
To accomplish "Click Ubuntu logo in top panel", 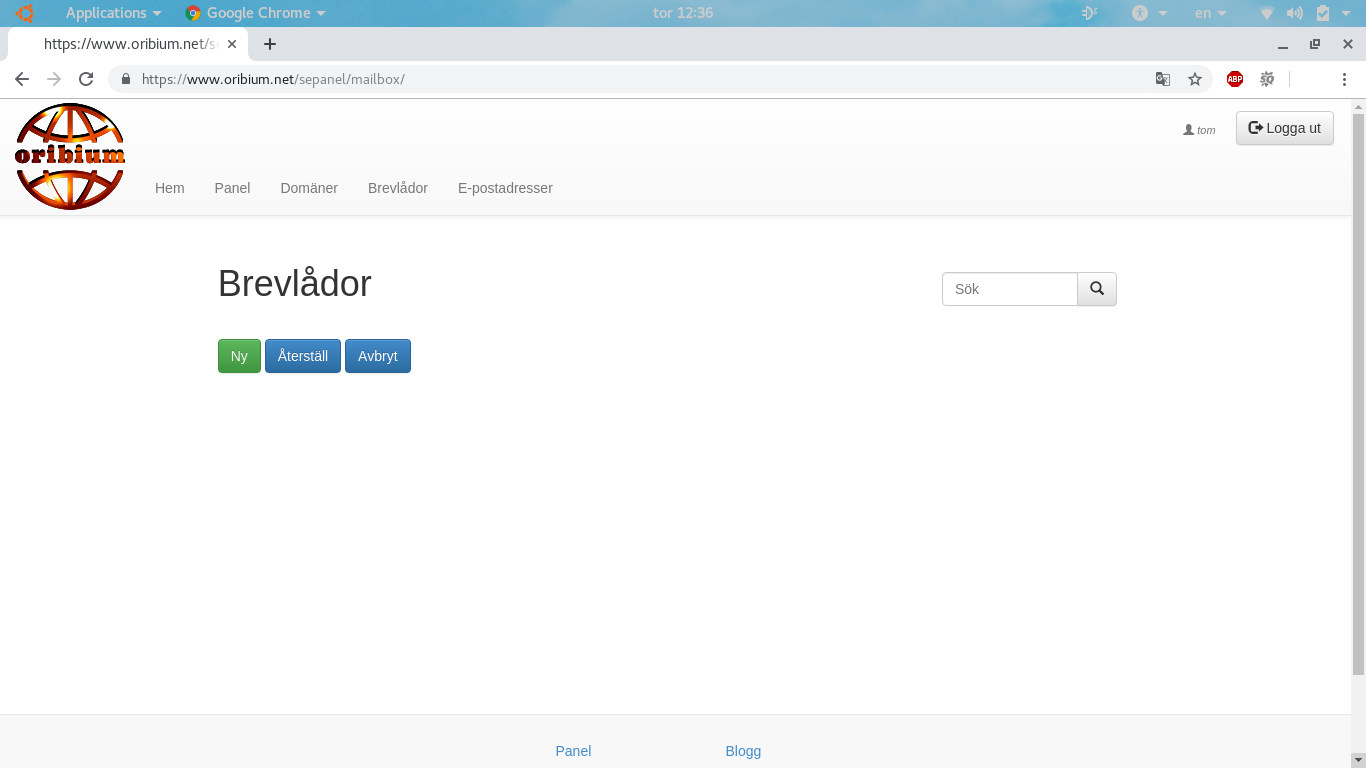I will click(25, 13).
